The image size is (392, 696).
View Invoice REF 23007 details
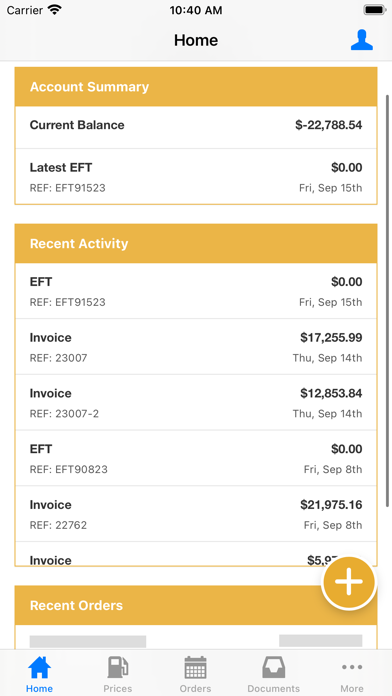[x=196, y=347]
